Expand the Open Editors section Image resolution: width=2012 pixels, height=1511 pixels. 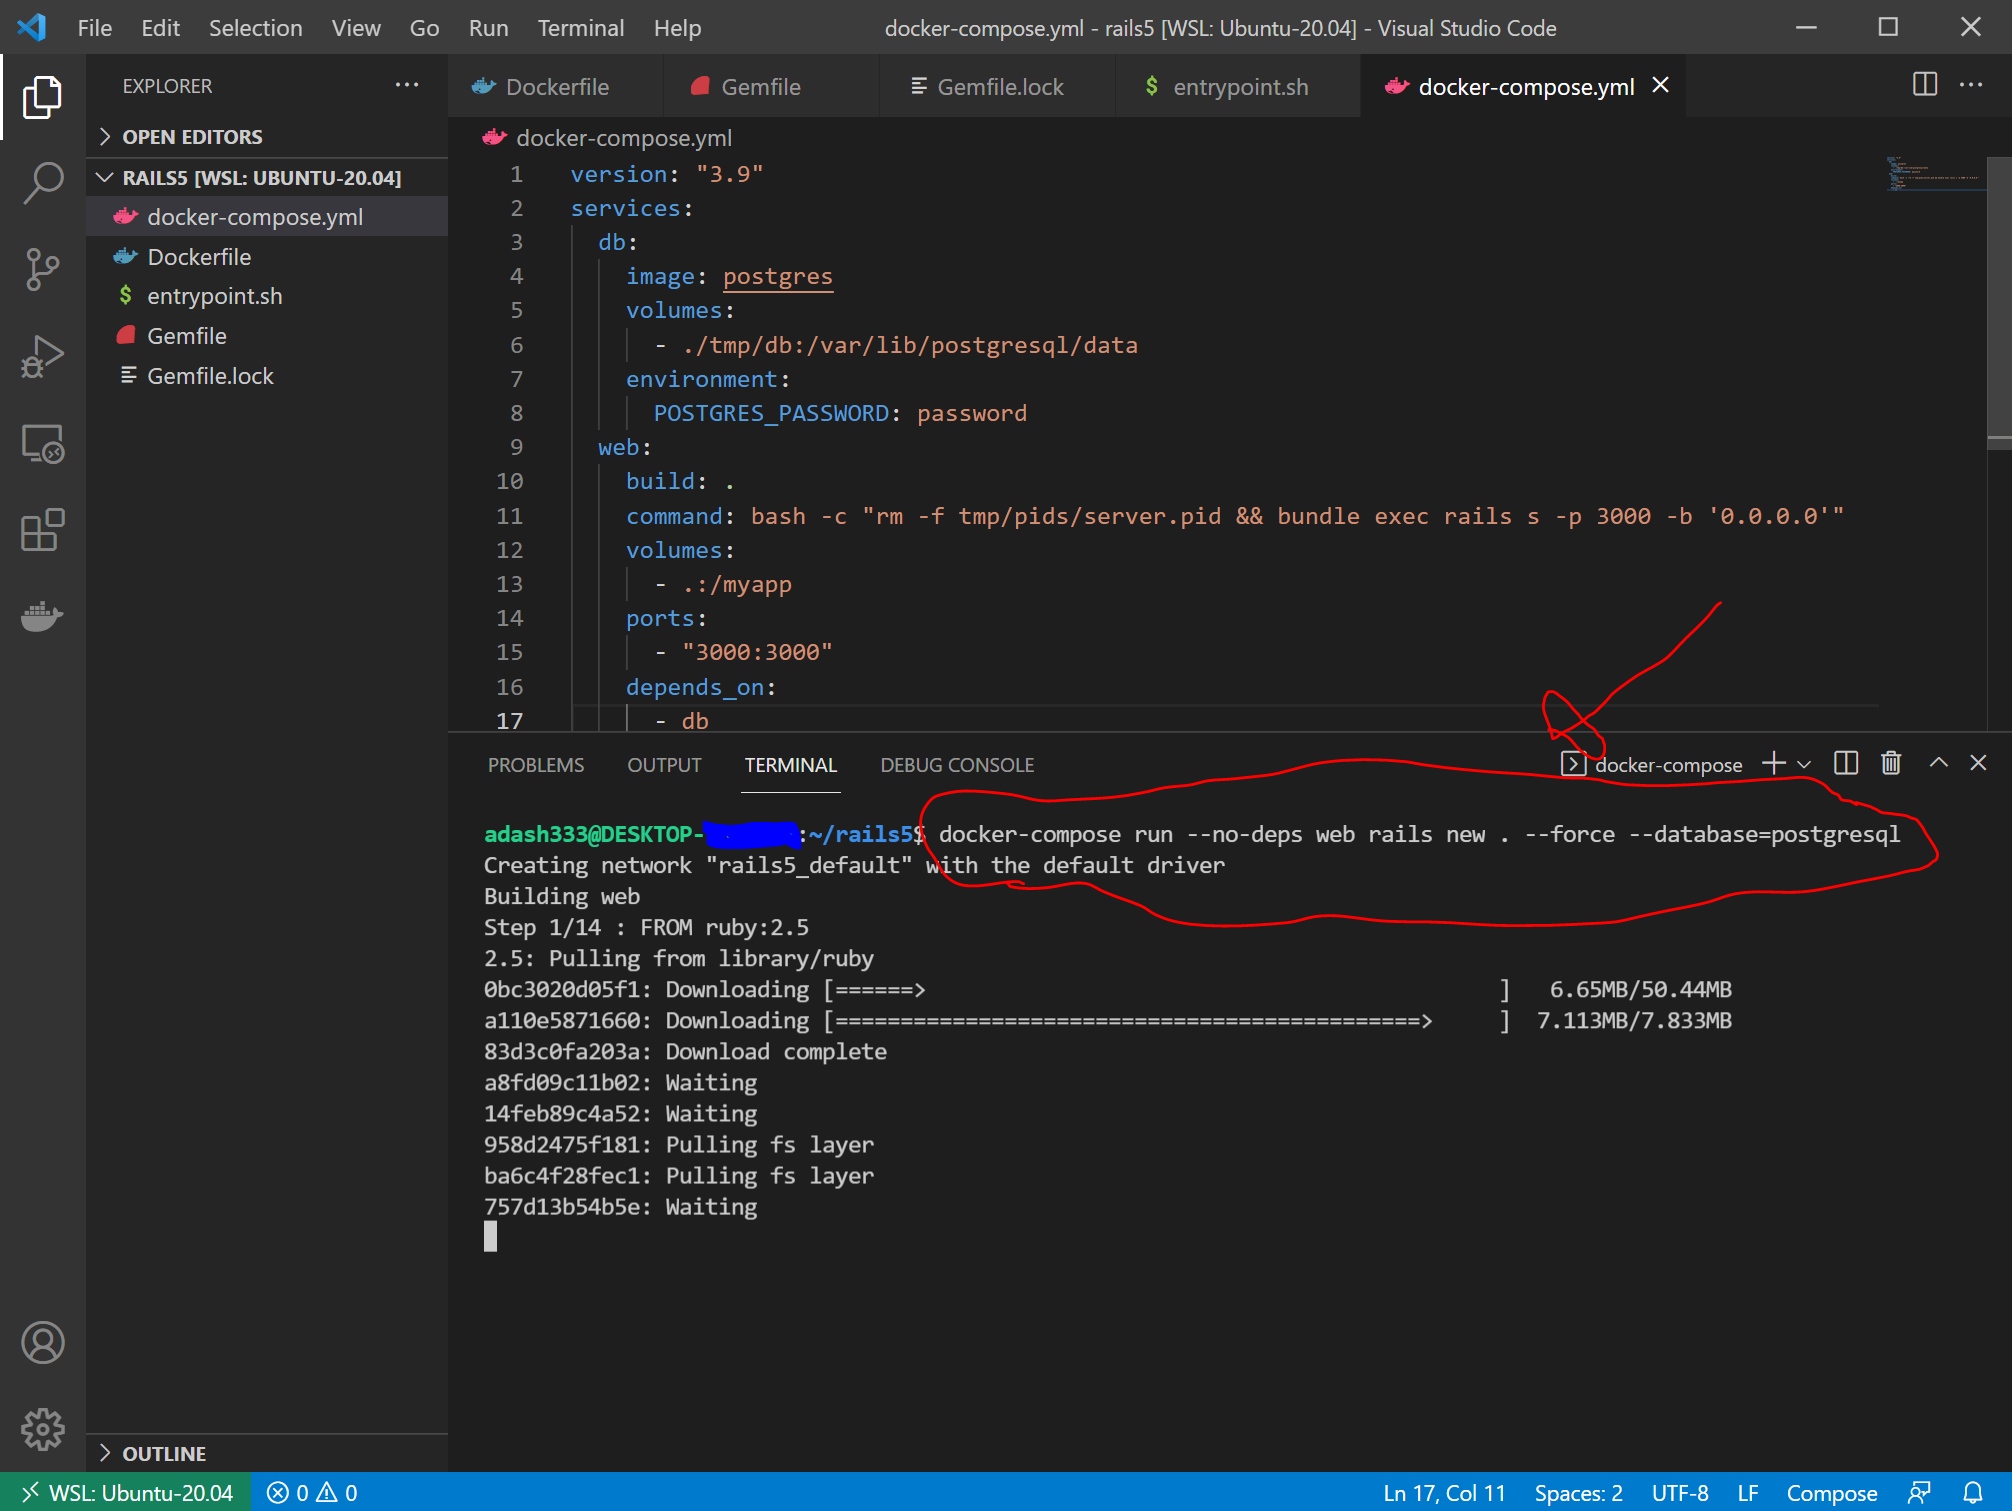(267, 137)
